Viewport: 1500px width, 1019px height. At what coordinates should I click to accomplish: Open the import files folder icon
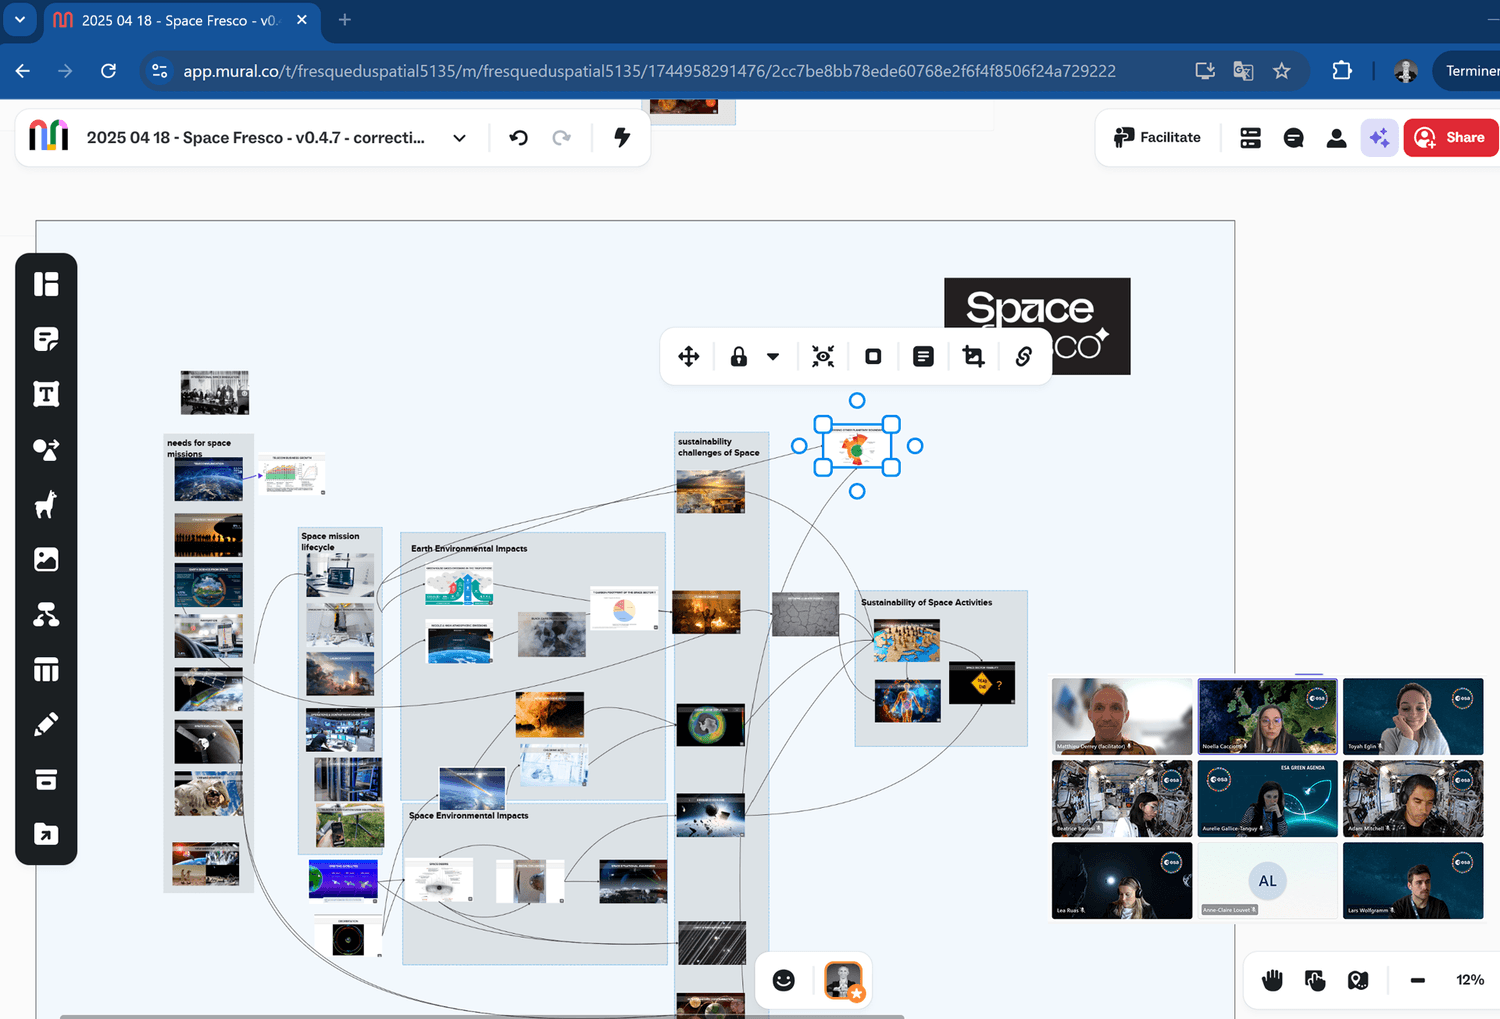(x=46, y=834)
